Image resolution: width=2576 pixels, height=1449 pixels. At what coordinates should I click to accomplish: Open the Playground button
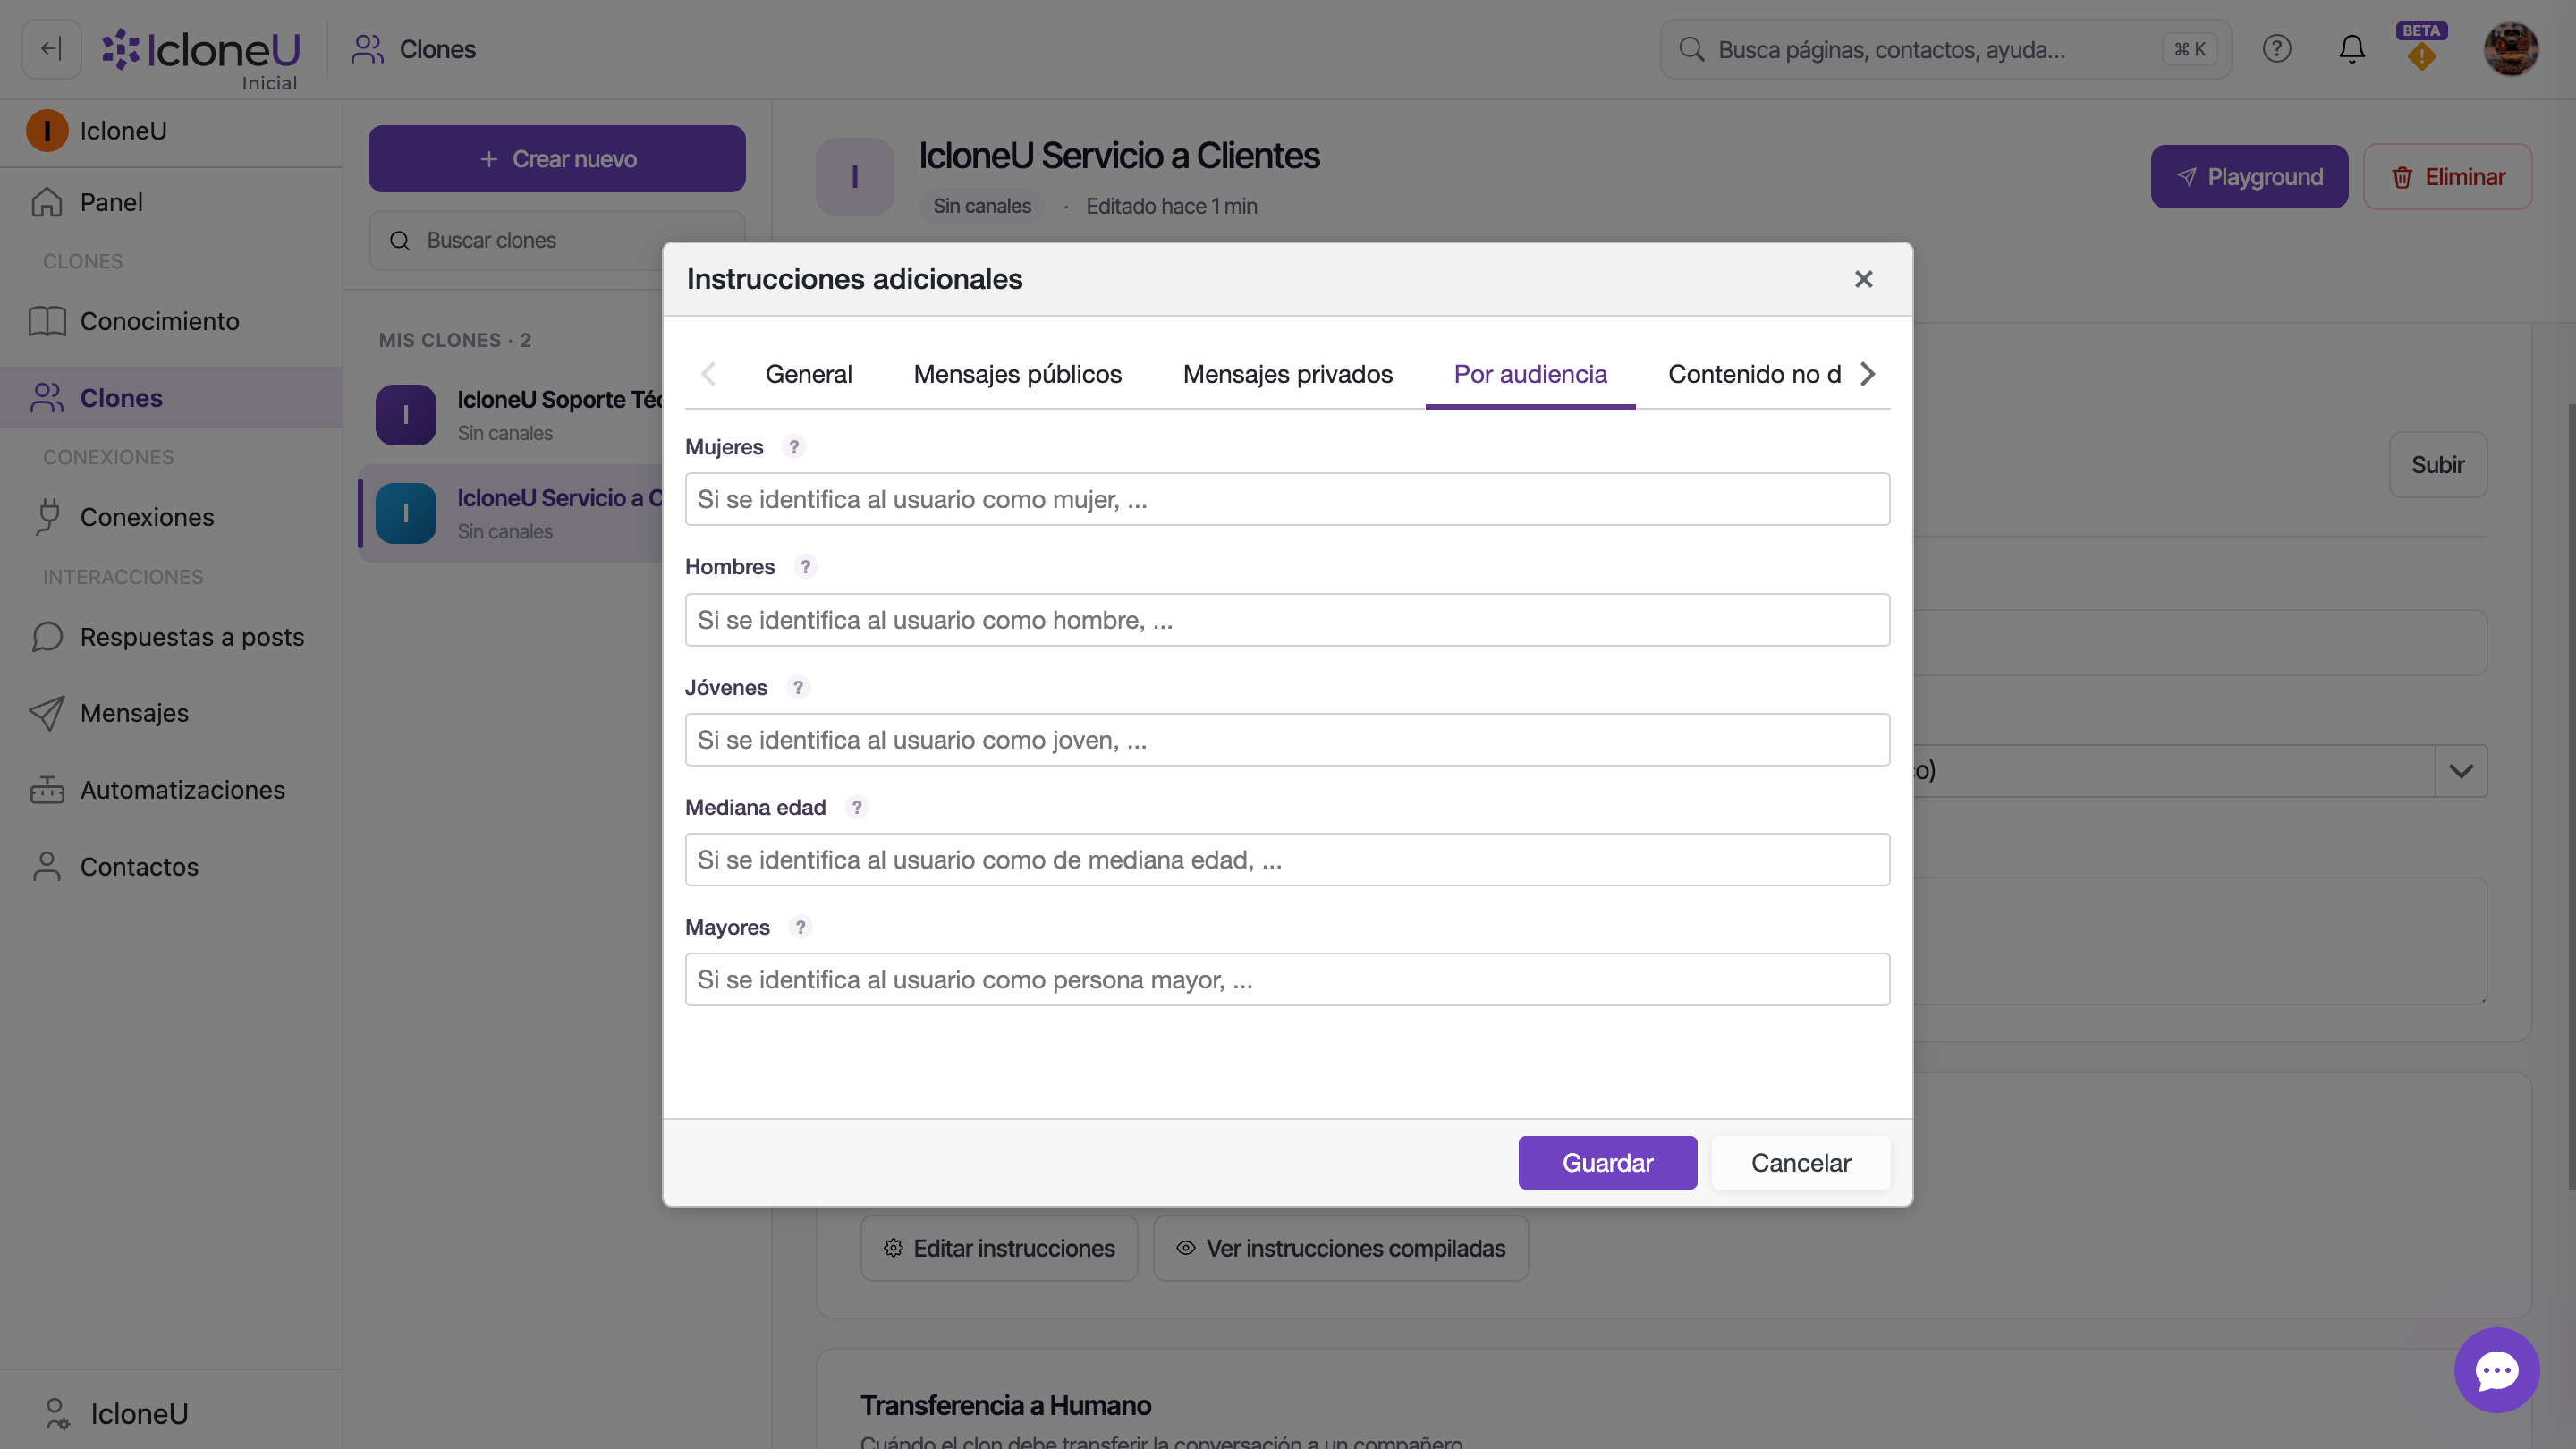coord(2249,176)
